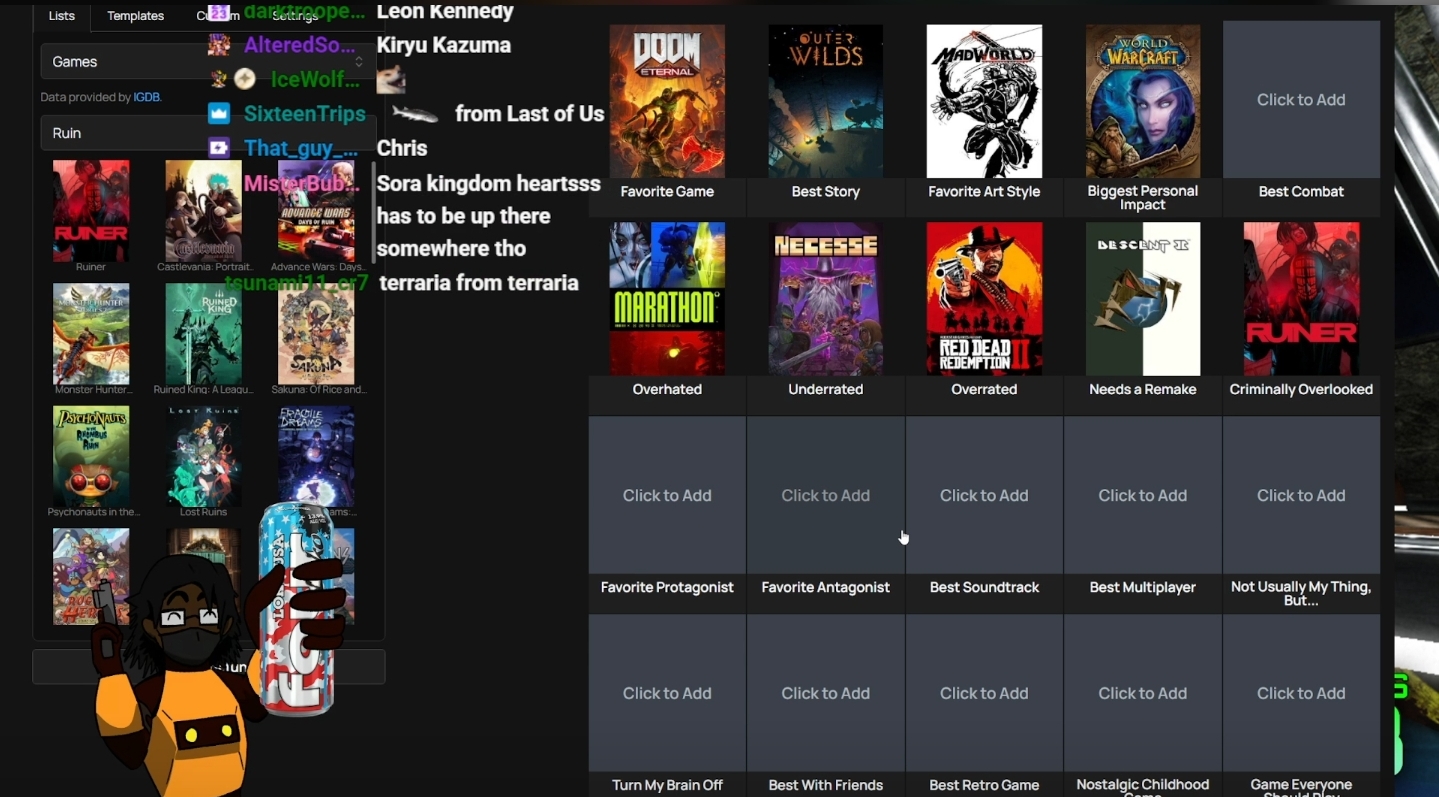This screenshot has width=1439, height=797.
Task: Click the search results panel scrollbar
Action: tap(374, 215)
